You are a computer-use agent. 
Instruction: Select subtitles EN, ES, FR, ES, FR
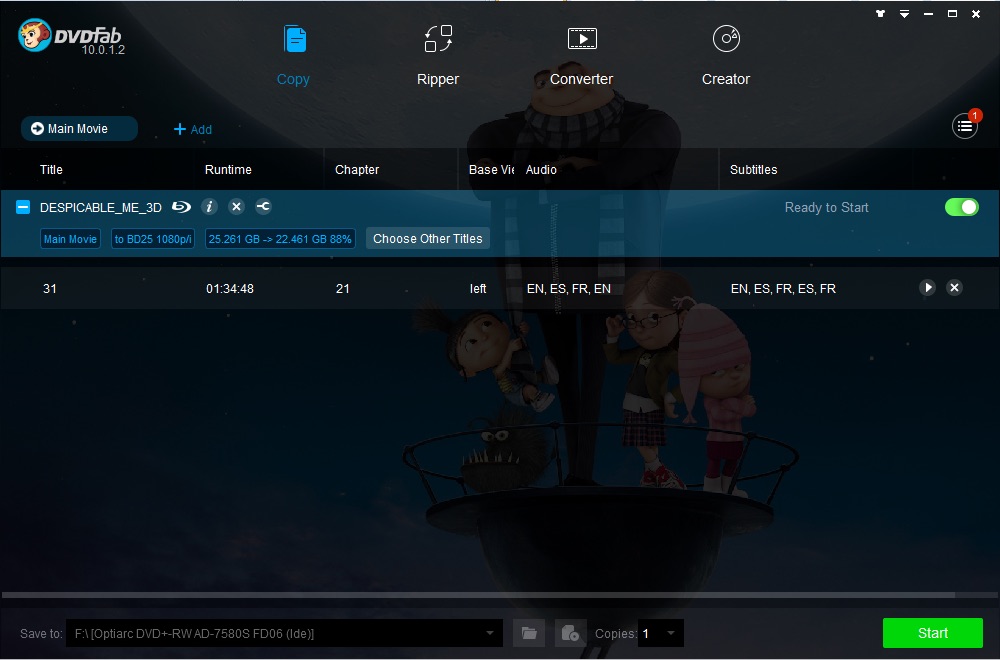[783, 289]
